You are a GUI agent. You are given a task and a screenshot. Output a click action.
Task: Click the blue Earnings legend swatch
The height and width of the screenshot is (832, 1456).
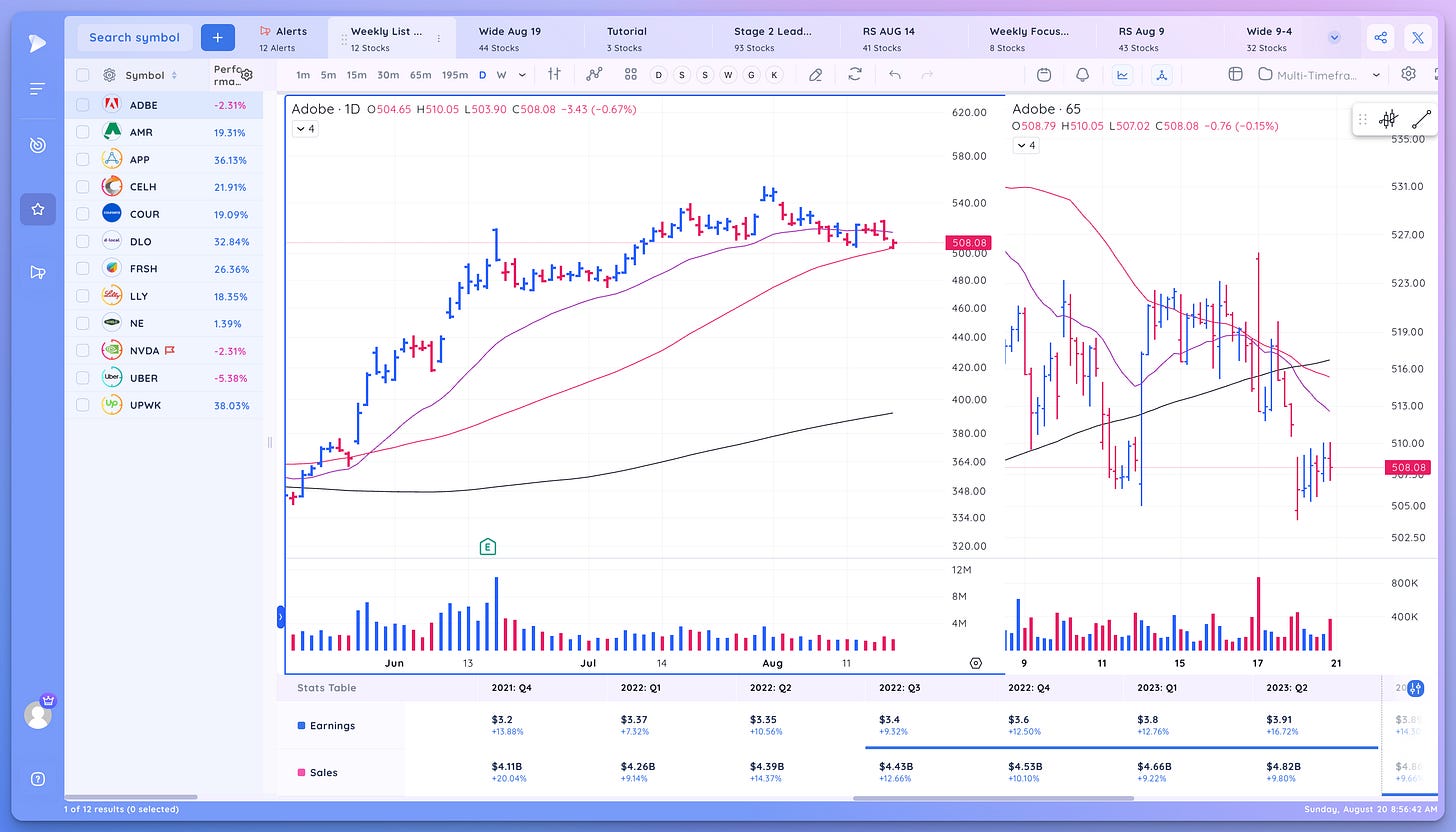coord(302,726)
